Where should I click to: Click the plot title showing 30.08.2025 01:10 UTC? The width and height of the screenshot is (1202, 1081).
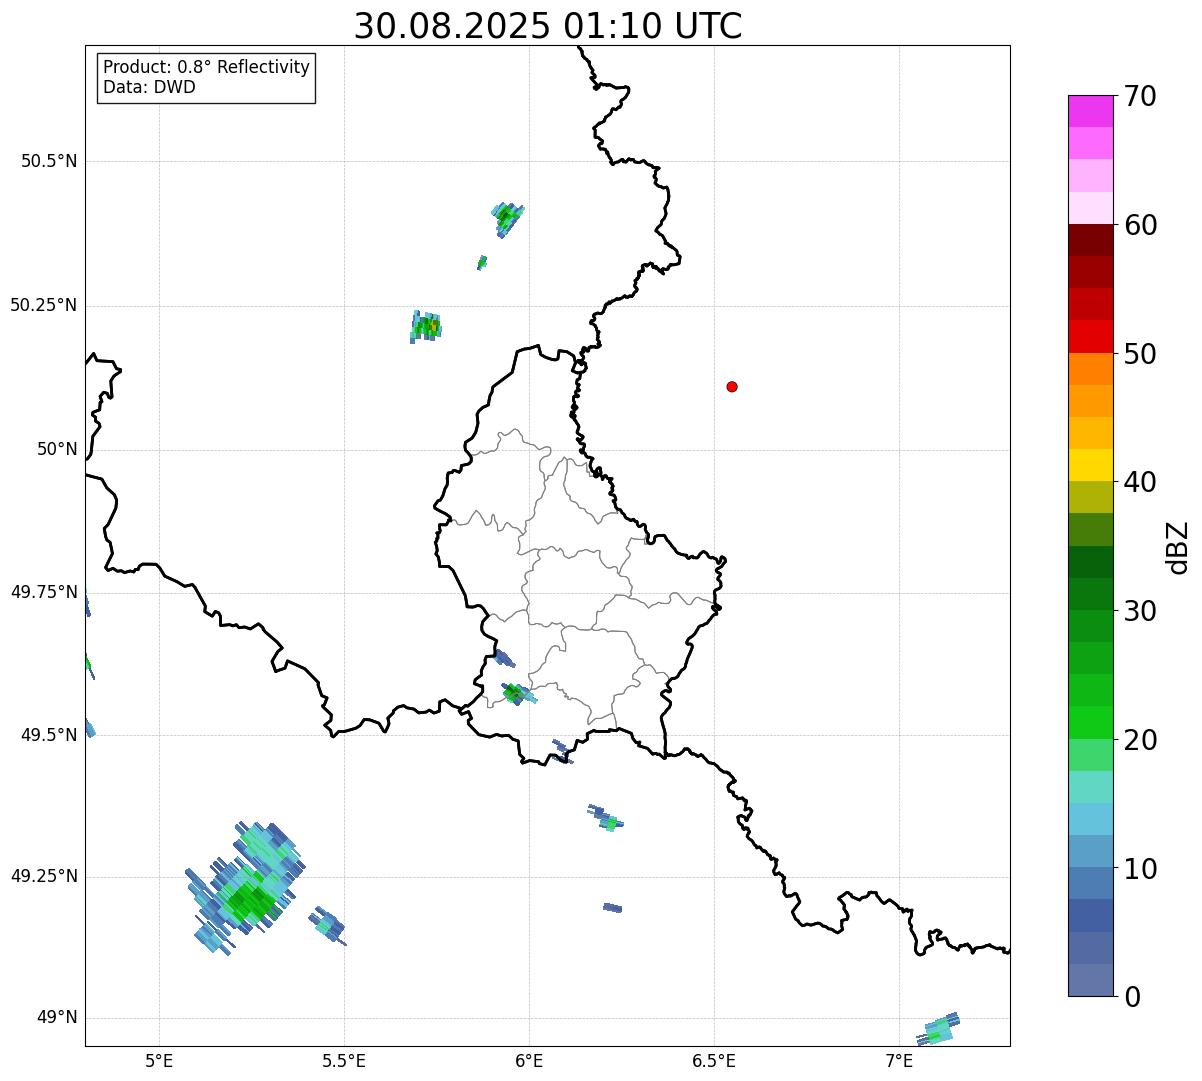pos(548,26)
